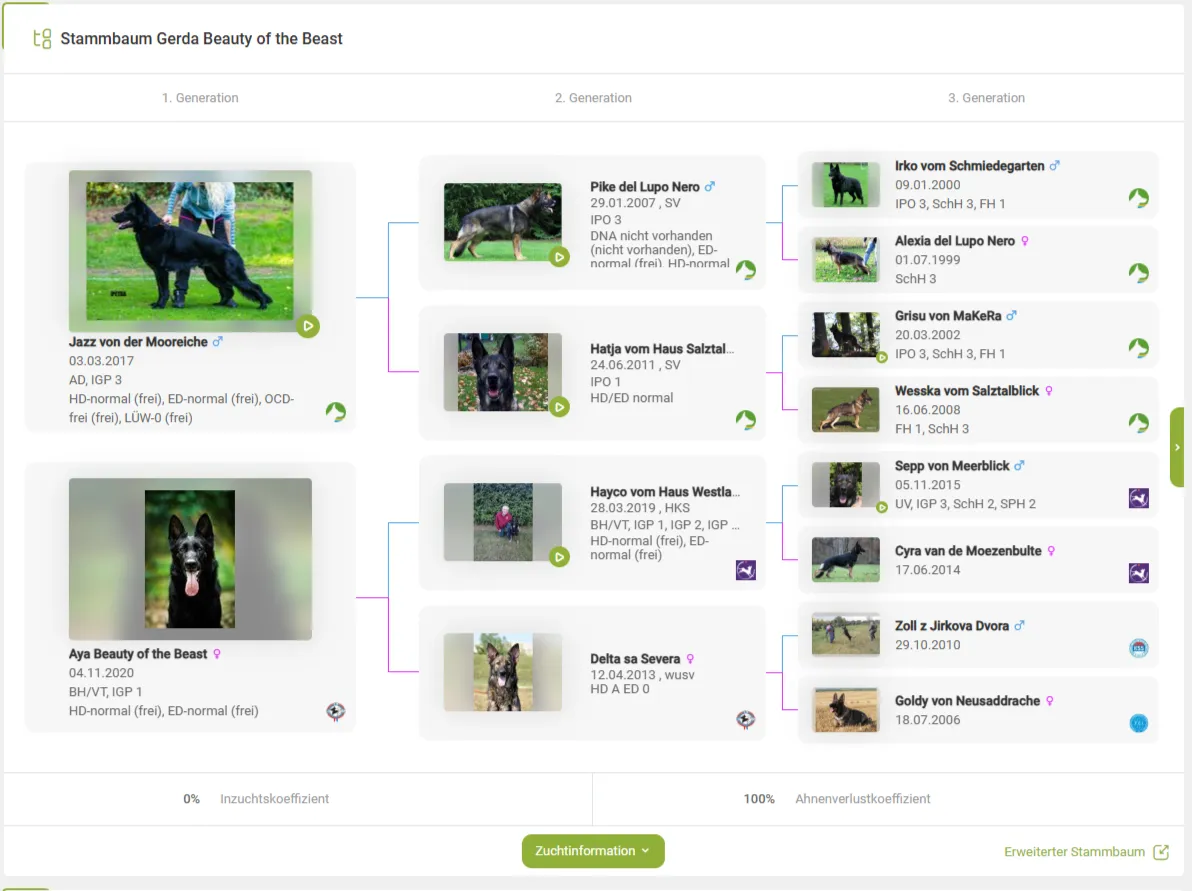Click play icon on Pike del Lupo Nero photo
This screenshot has width=1192, height=891.
tap(559, 257)
